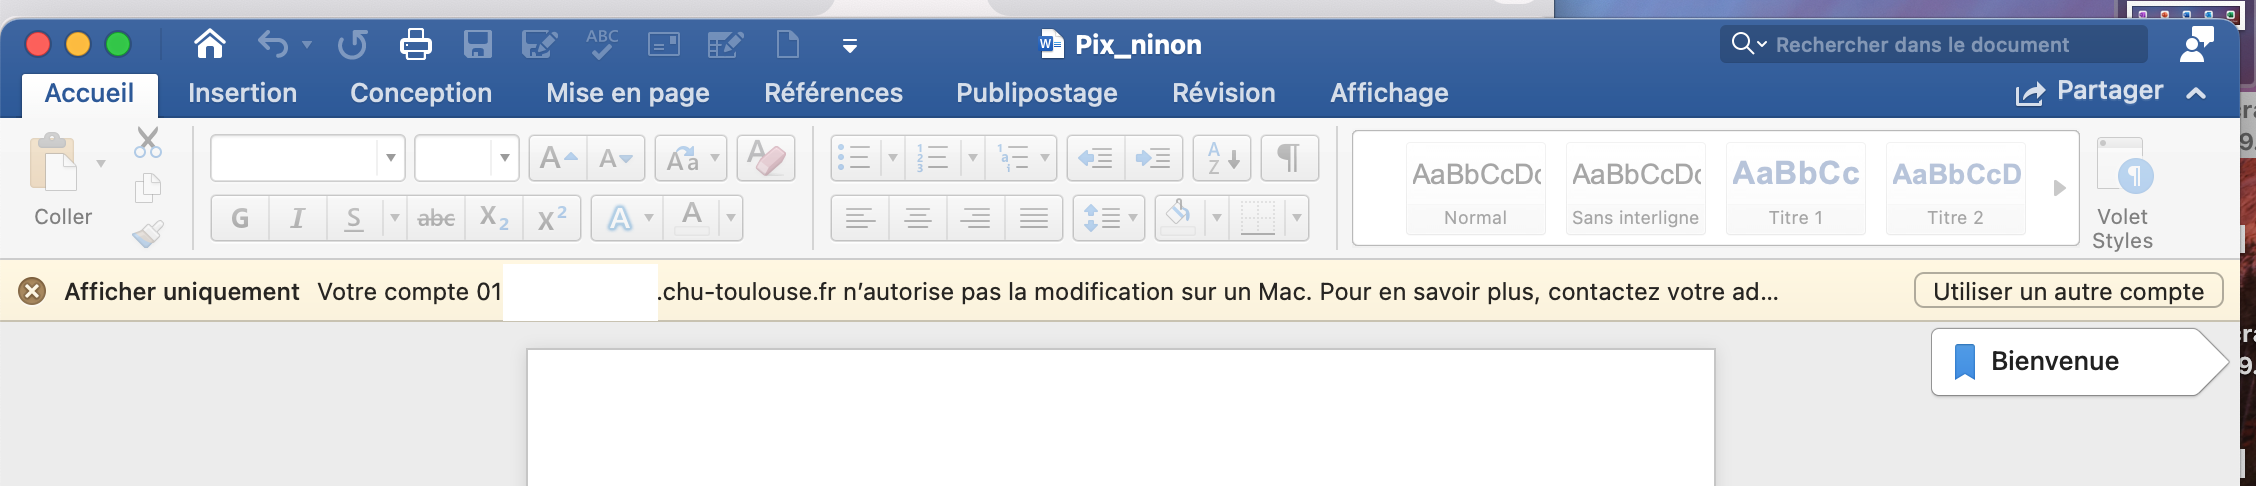
Task: Click the Cut scissors icon
Action: (x=148, y=143)
